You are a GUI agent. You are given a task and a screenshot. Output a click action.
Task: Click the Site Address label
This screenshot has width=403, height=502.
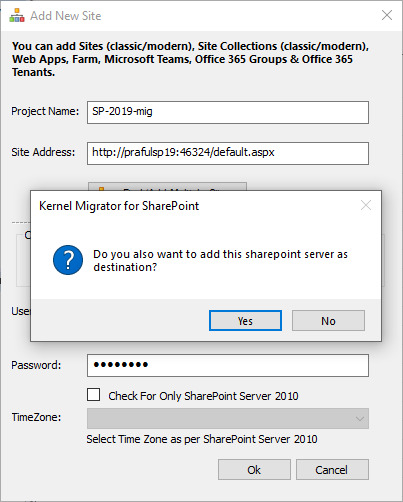43,152
